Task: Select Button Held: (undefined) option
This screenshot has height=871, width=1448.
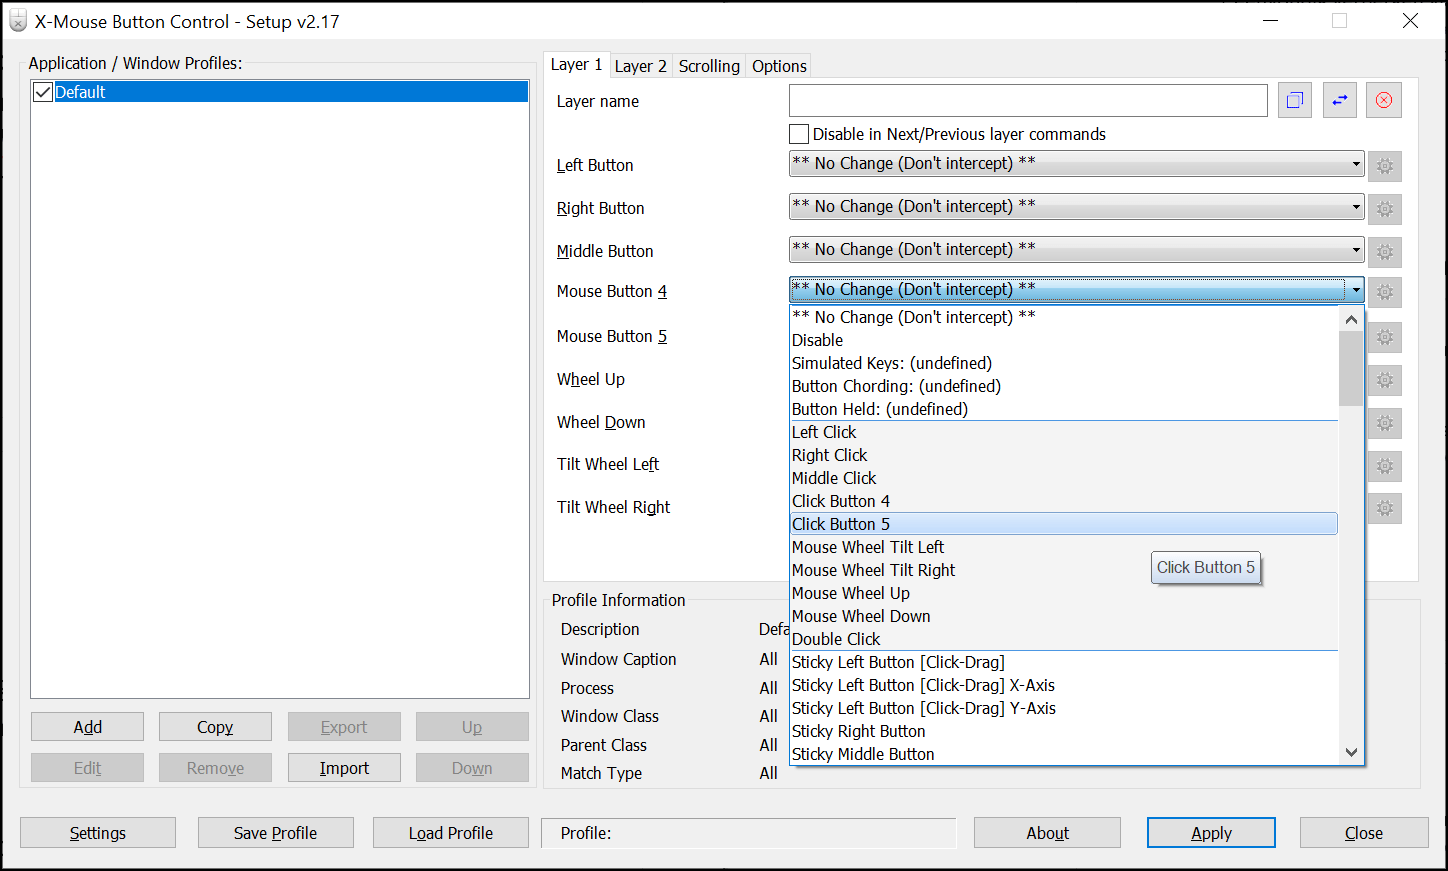Action: [x=1064, y=409]
